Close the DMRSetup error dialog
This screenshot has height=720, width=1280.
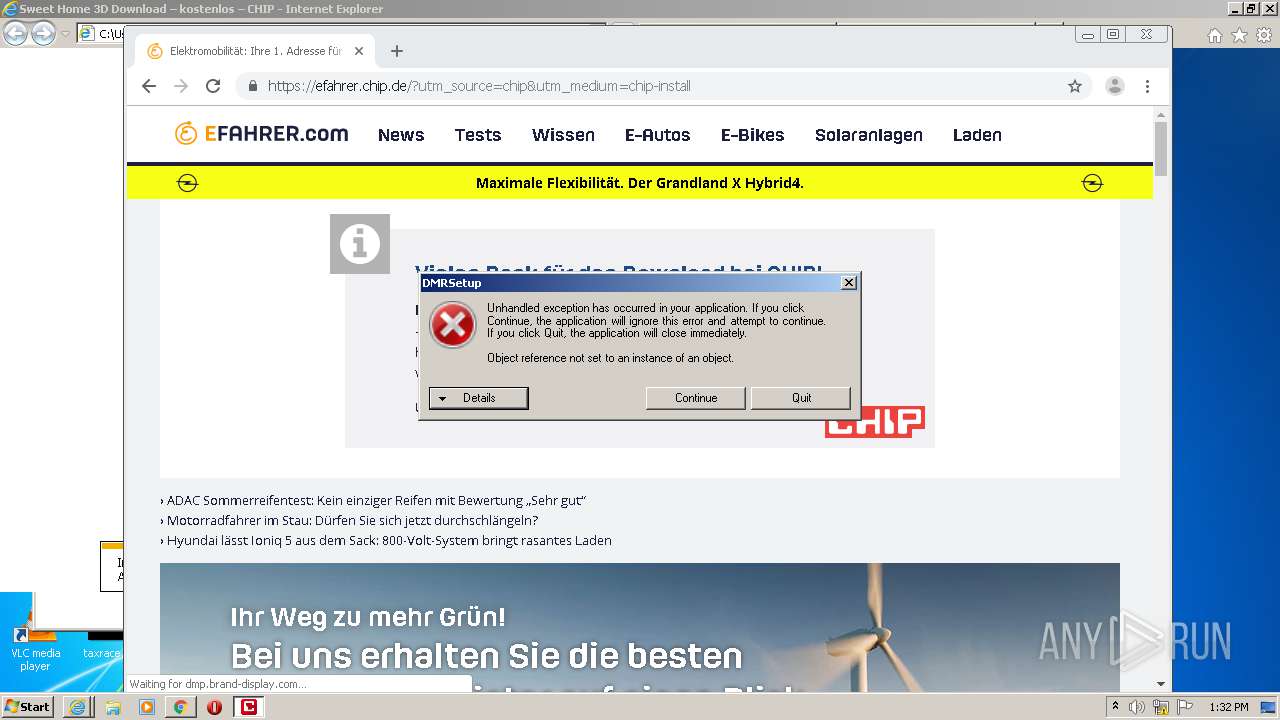(x=849, y=283)
